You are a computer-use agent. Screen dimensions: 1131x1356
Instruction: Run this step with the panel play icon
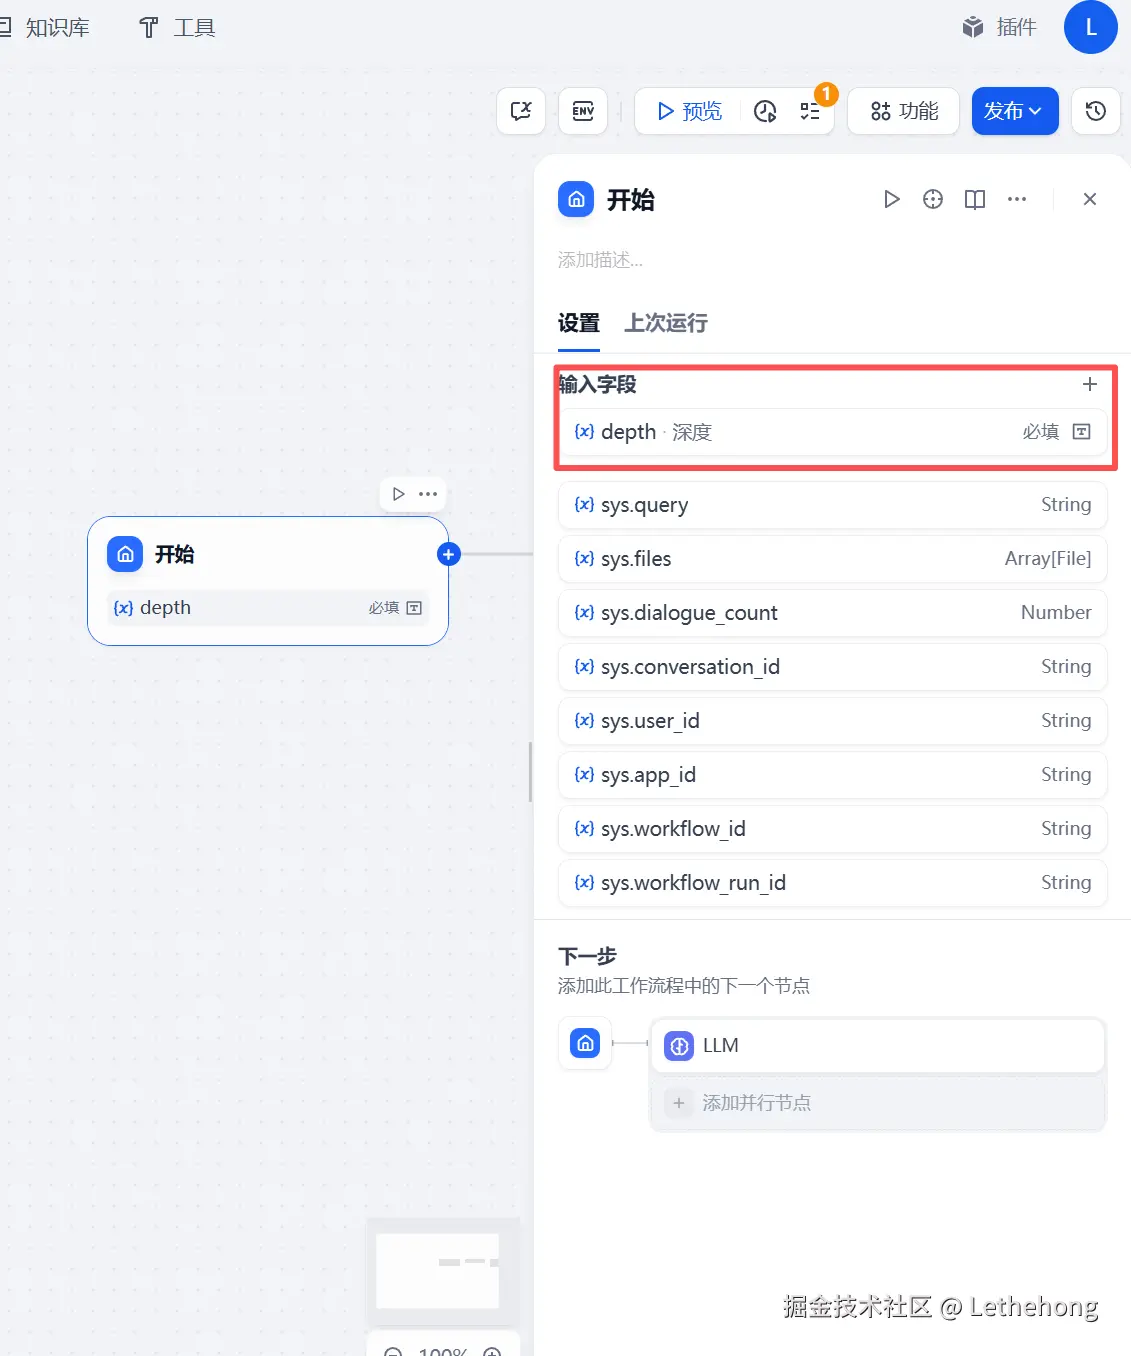click(892, 199)
